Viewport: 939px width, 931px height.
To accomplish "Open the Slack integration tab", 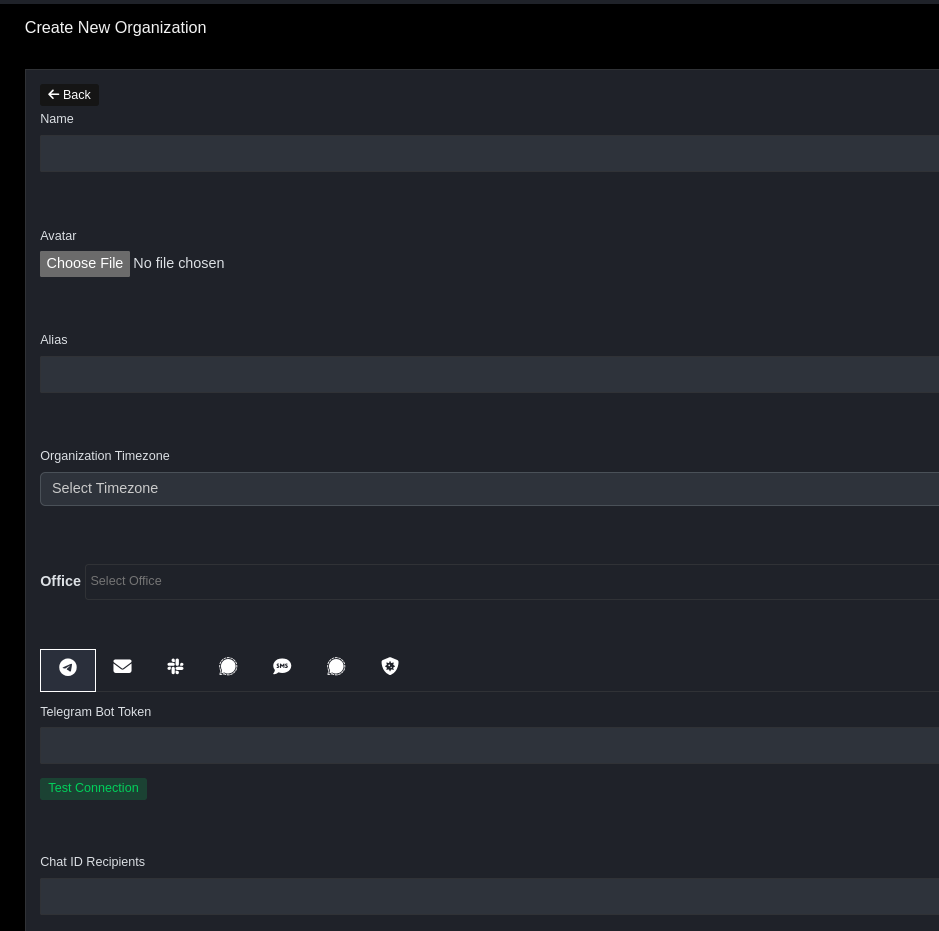I will [175, 667].
